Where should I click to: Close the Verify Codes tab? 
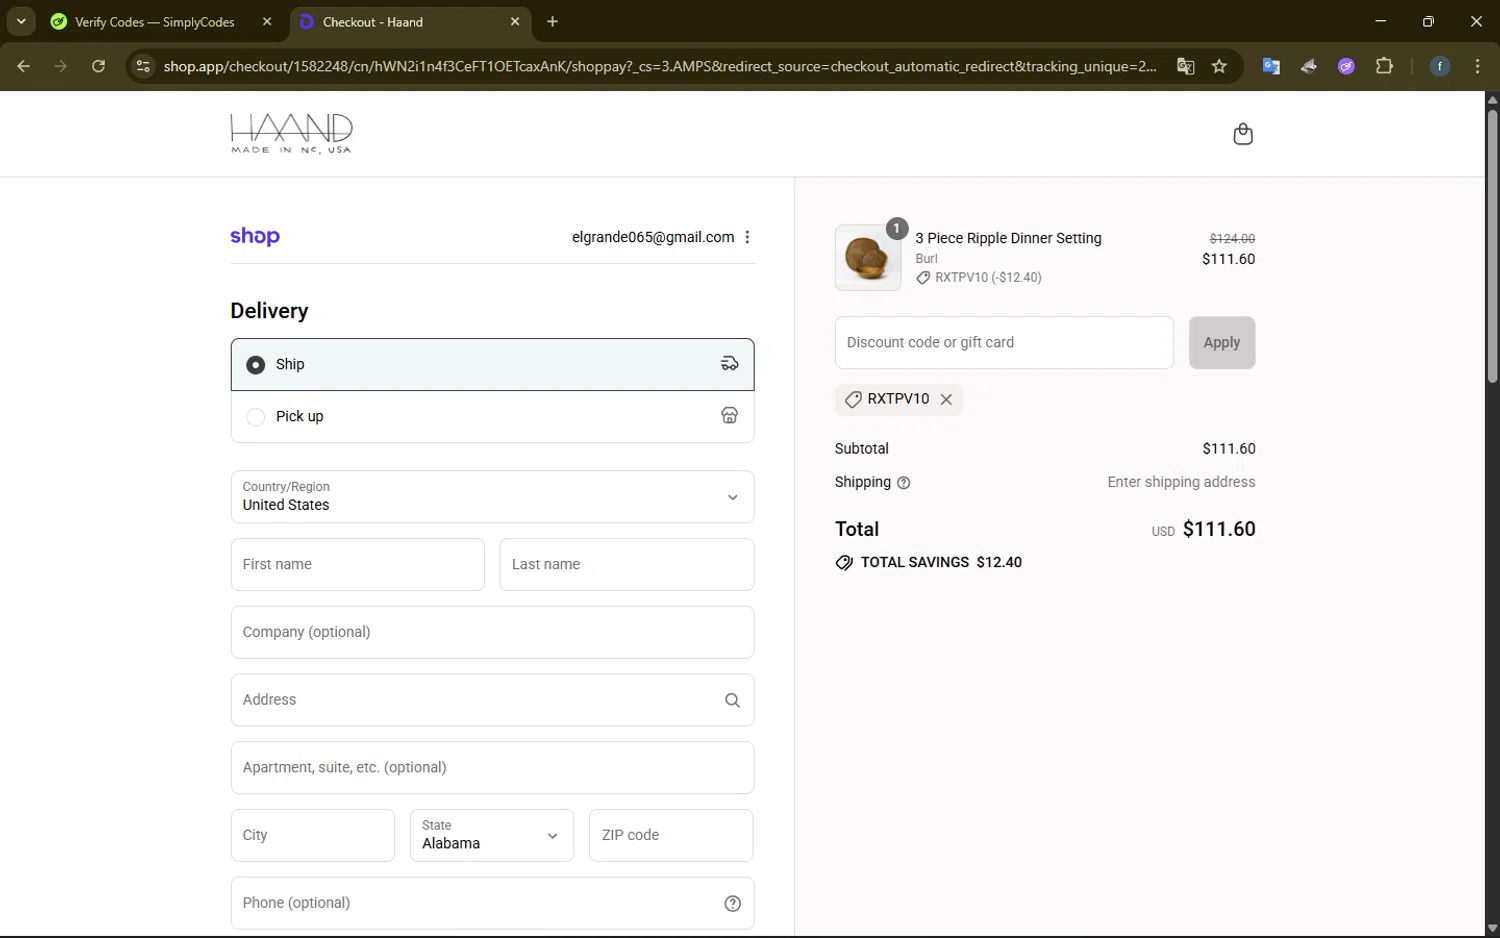(267, 21)
